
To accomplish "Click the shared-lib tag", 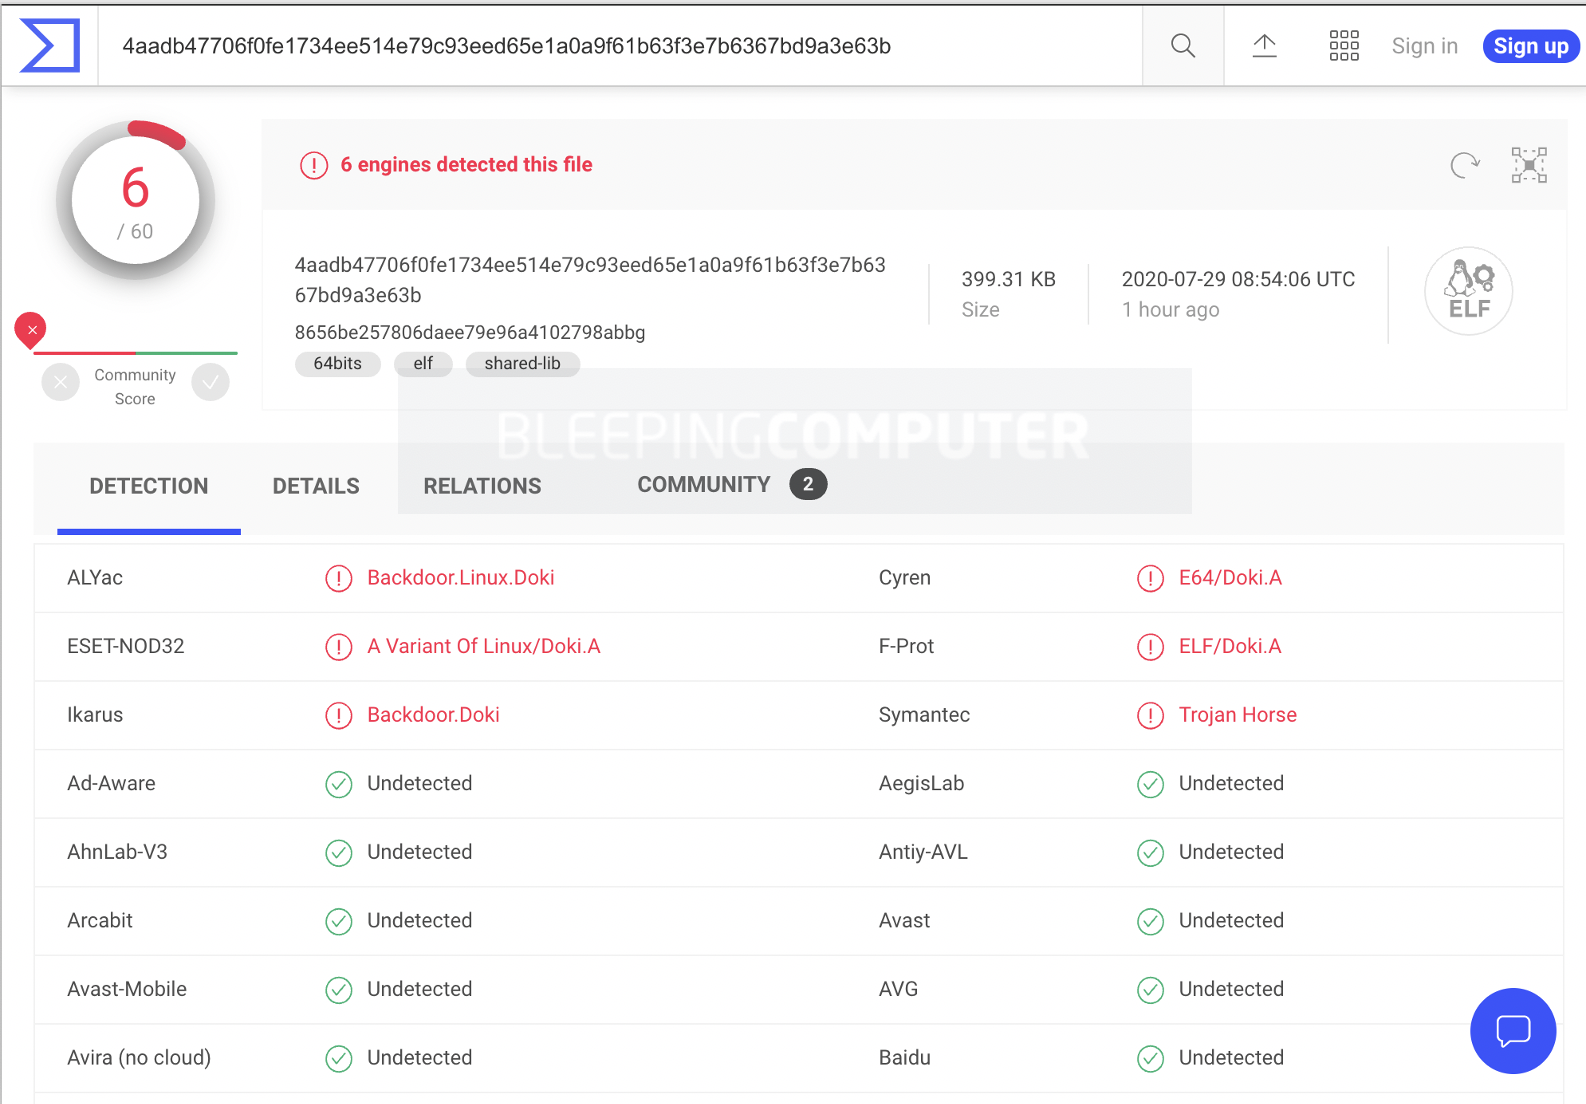I will [x=522, y=364].
